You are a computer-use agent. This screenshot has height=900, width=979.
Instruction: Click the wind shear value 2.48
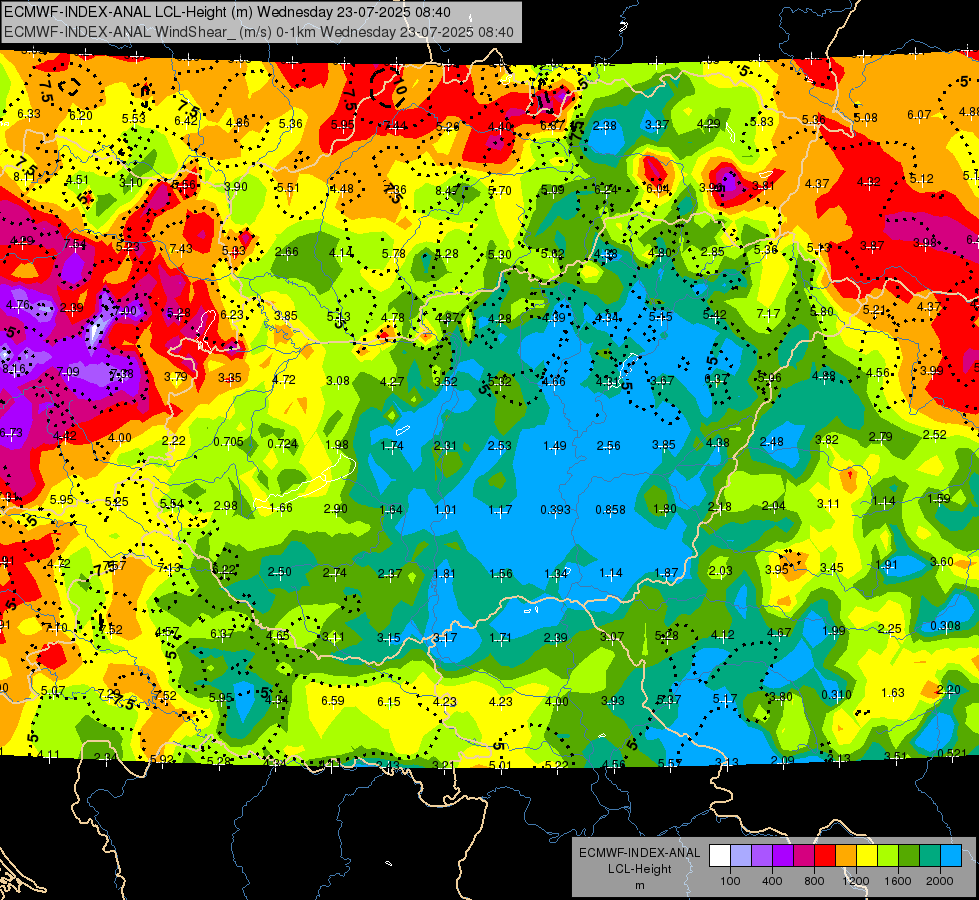point(772,442)
